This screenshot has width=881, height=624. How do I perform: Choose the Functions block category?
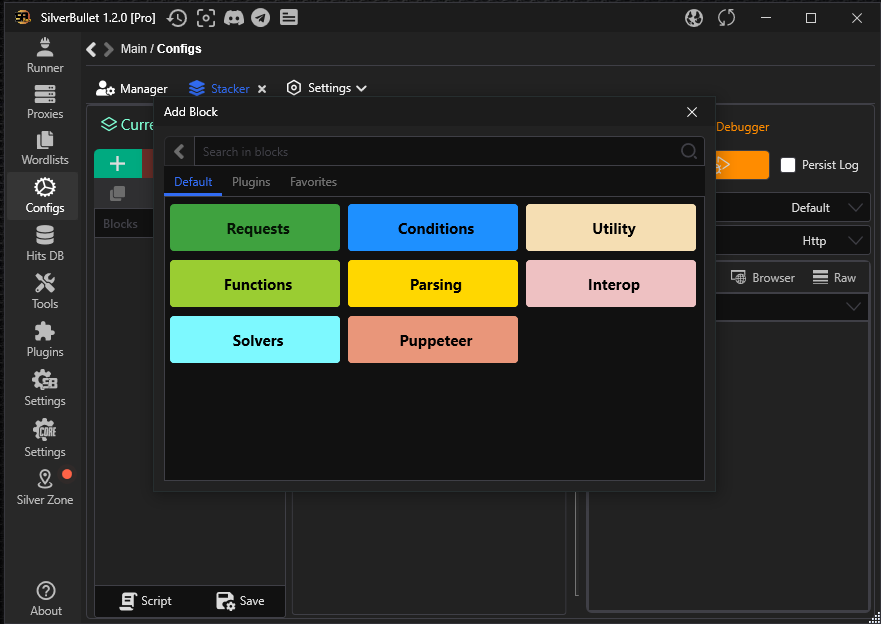[x=255, y=284]
